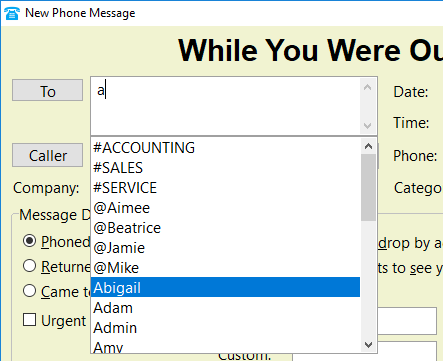Click the To recipient button
This screenshot has width=443, height=361.
(x=48, y=90)
